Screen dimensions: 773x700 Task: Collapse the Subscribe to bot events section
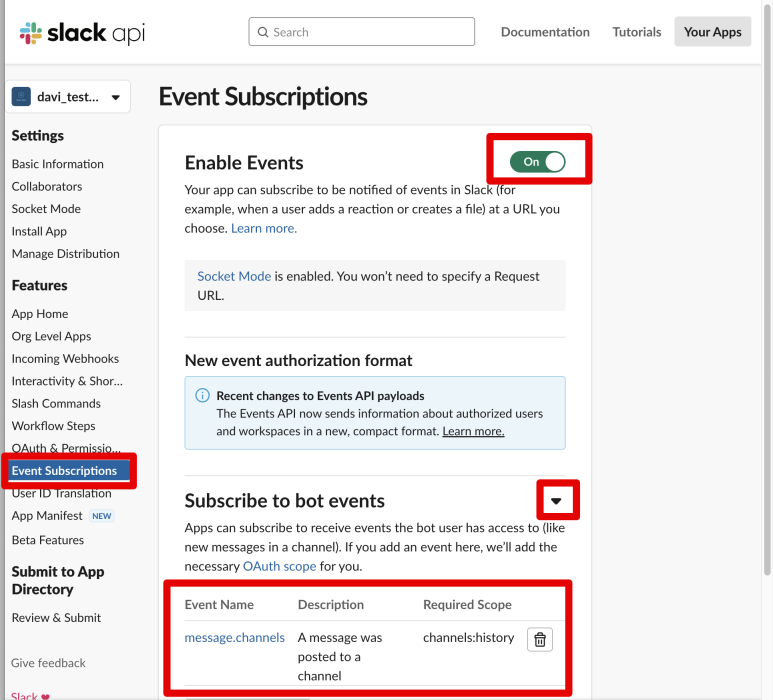point(556,501)
